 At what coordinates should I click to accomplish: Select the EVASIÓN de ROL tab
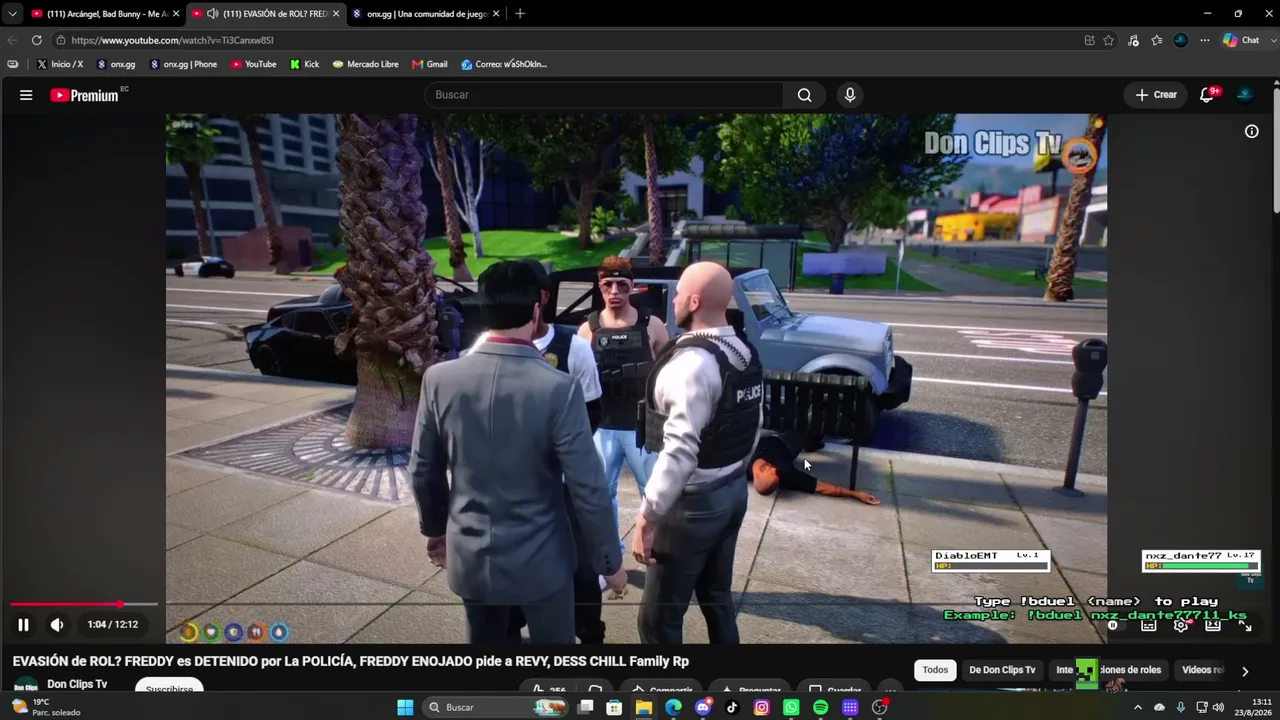click(x=266, y=14)
